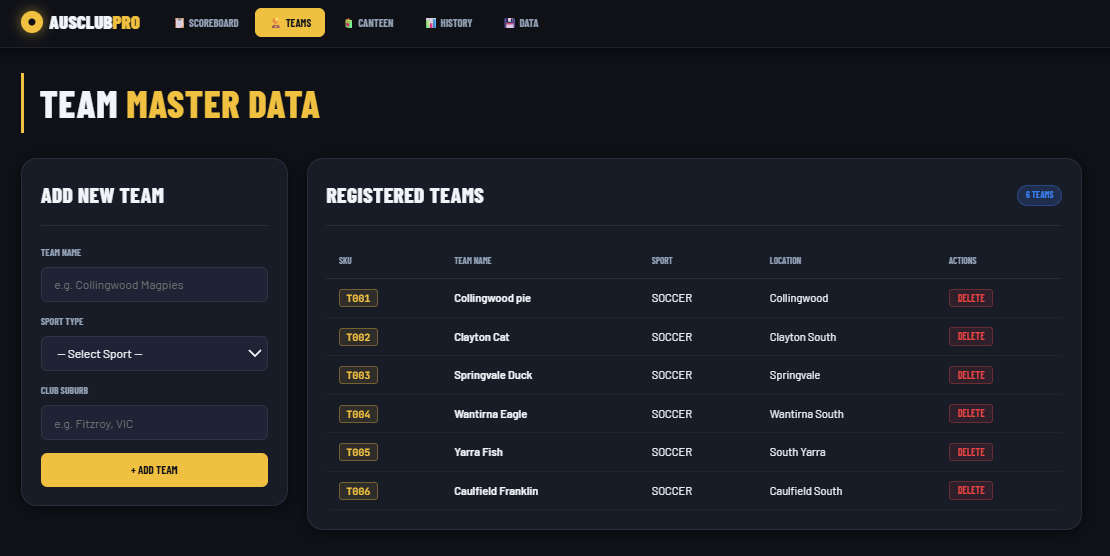This screenshot has width=1110, height=556.
Task: Click the SKU column header
Action: coord(345,261)
